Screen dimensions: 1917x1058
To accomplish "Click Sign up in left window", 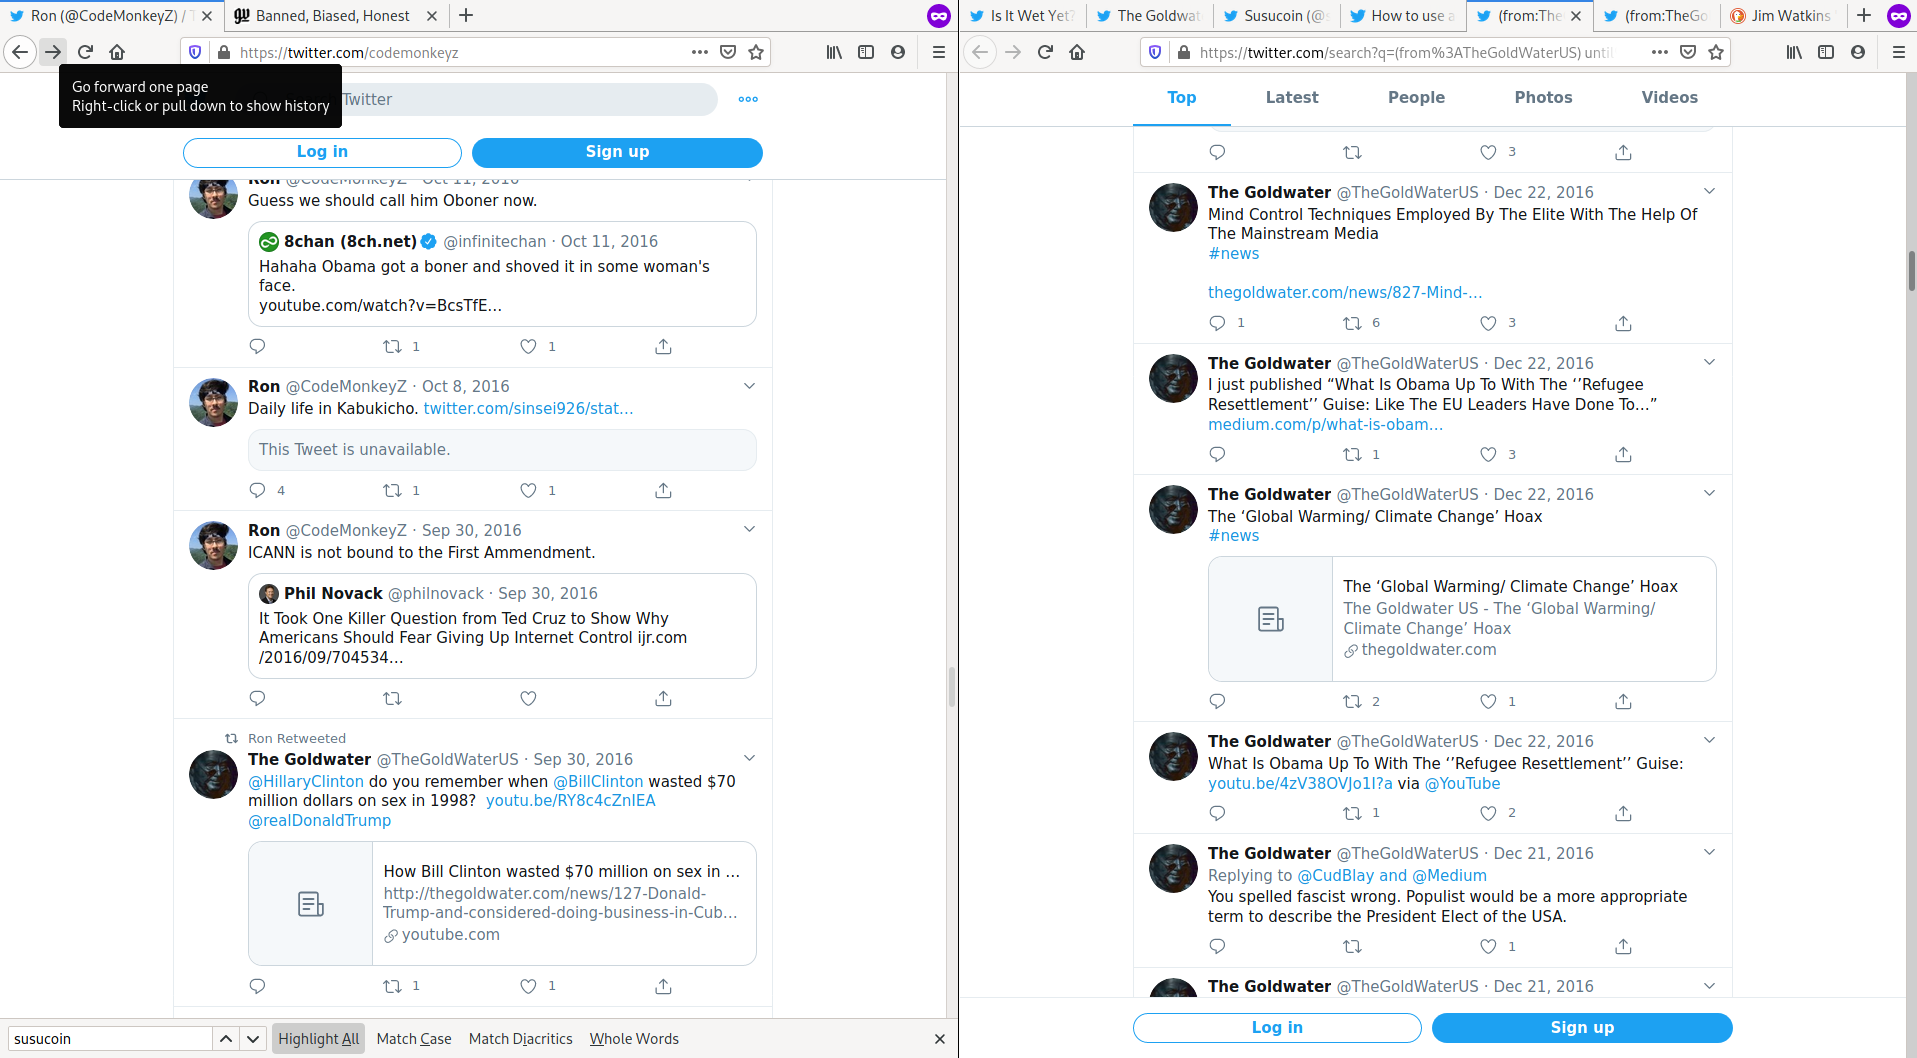I will click(x=617, y=152).
